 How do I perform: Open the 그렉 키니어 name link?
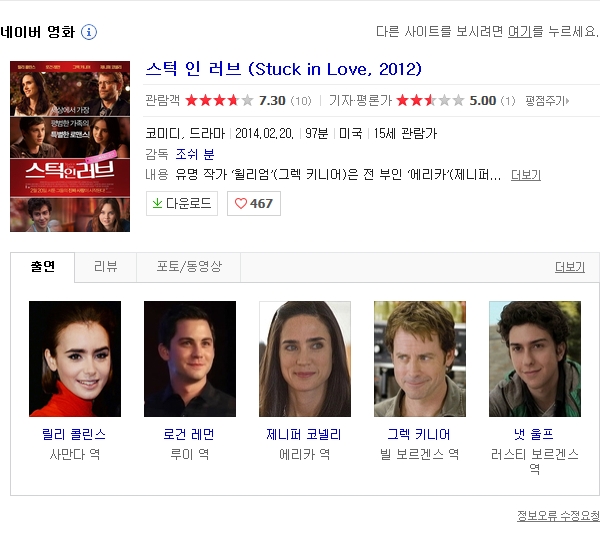point(419,435)
